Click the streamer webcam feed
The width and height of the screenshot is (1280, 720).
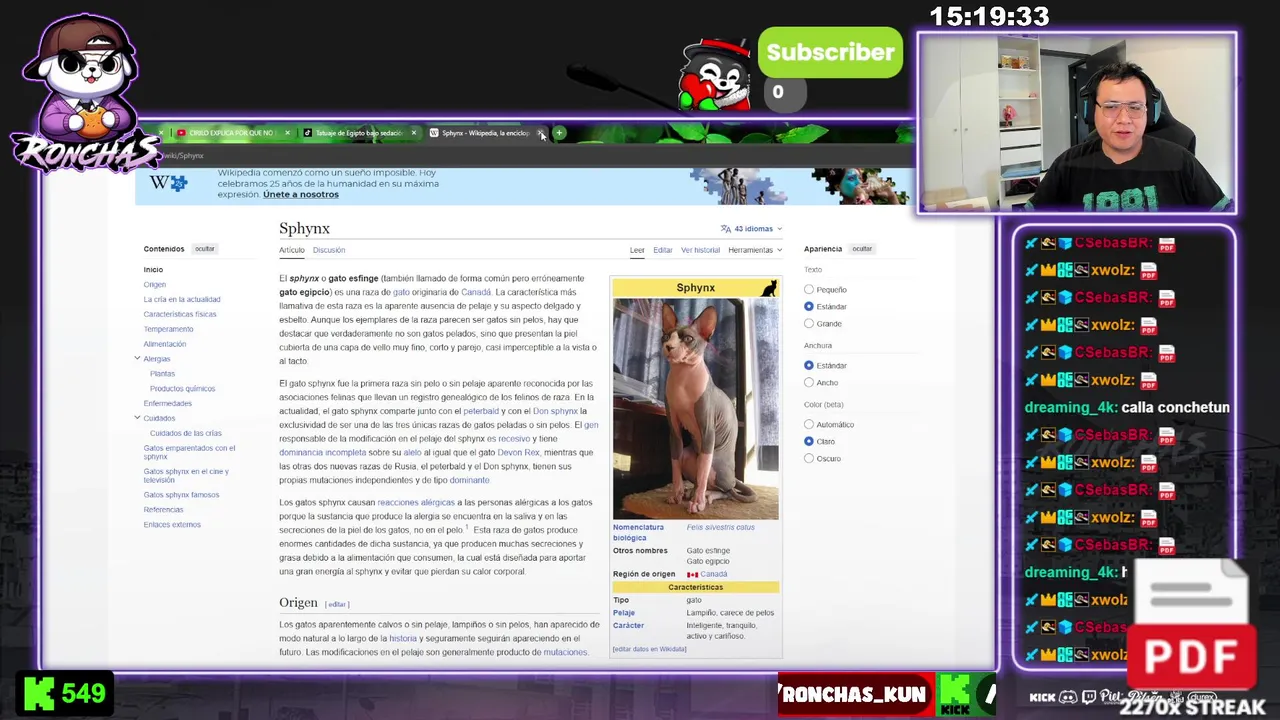click(x=1077, y=123)
